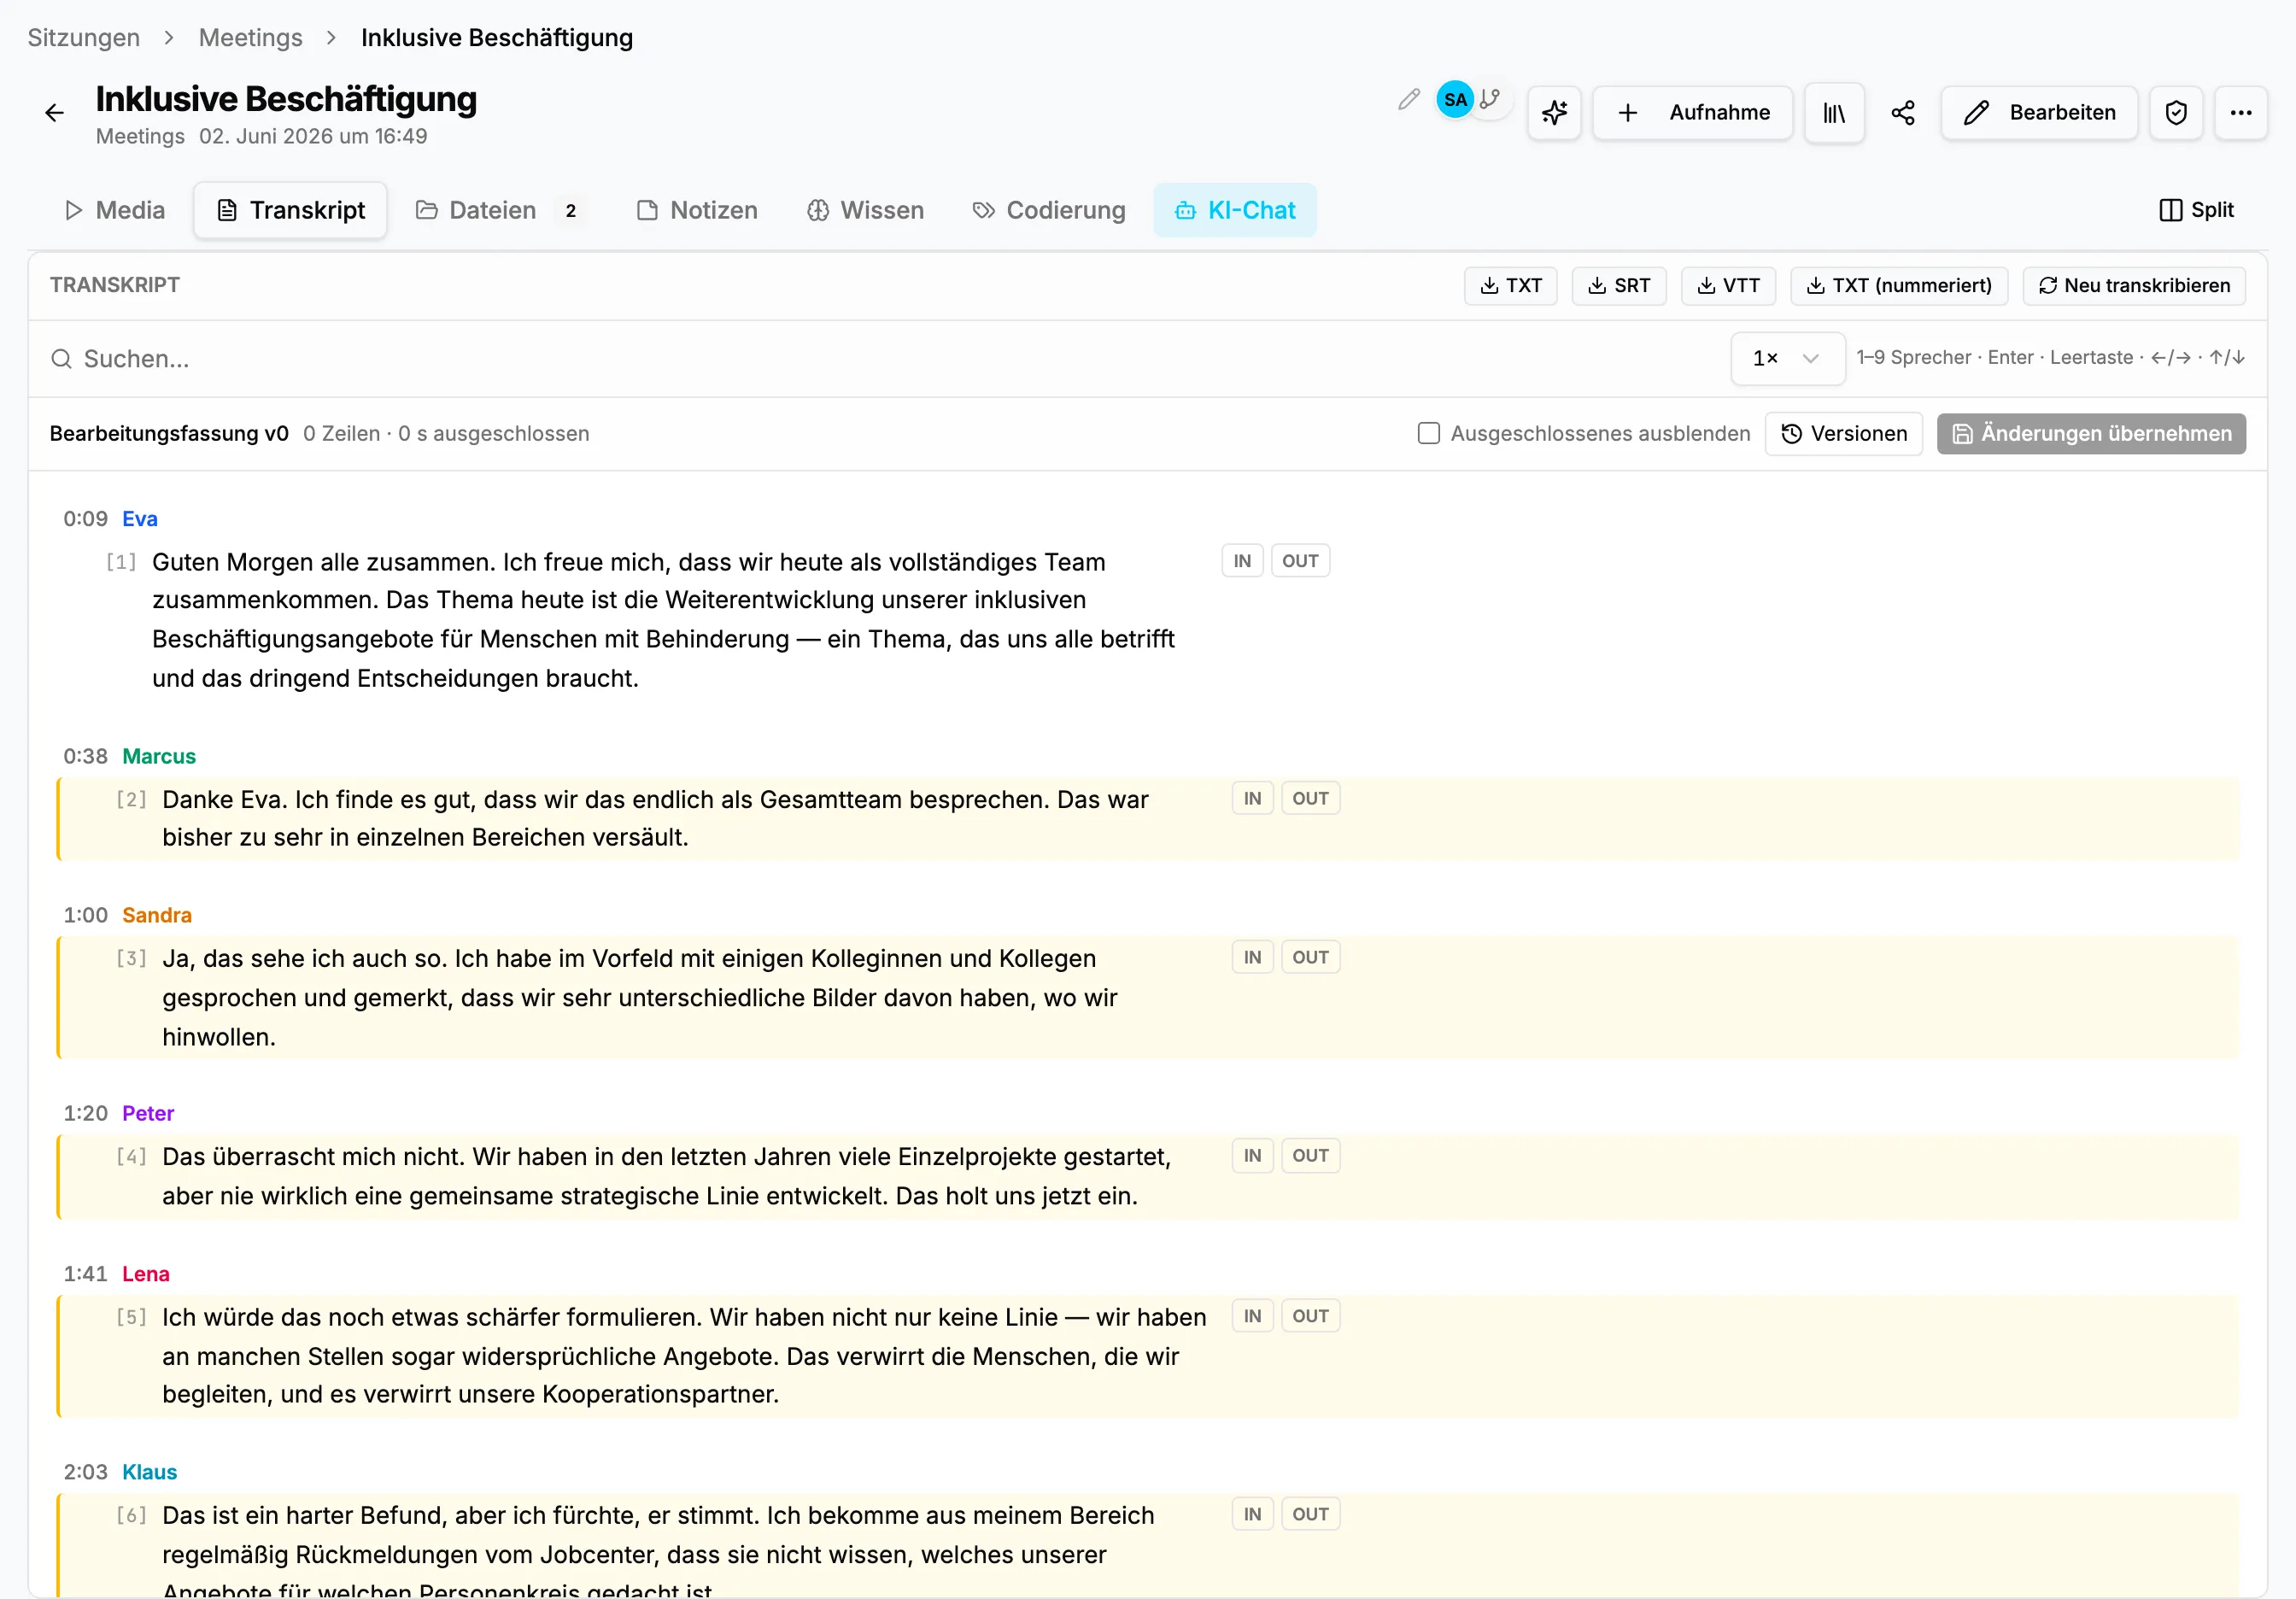The height and width of the screenshot is (1599, 2296).
Task: Download transcript as VTT
Action: [x=1727, y=286]
